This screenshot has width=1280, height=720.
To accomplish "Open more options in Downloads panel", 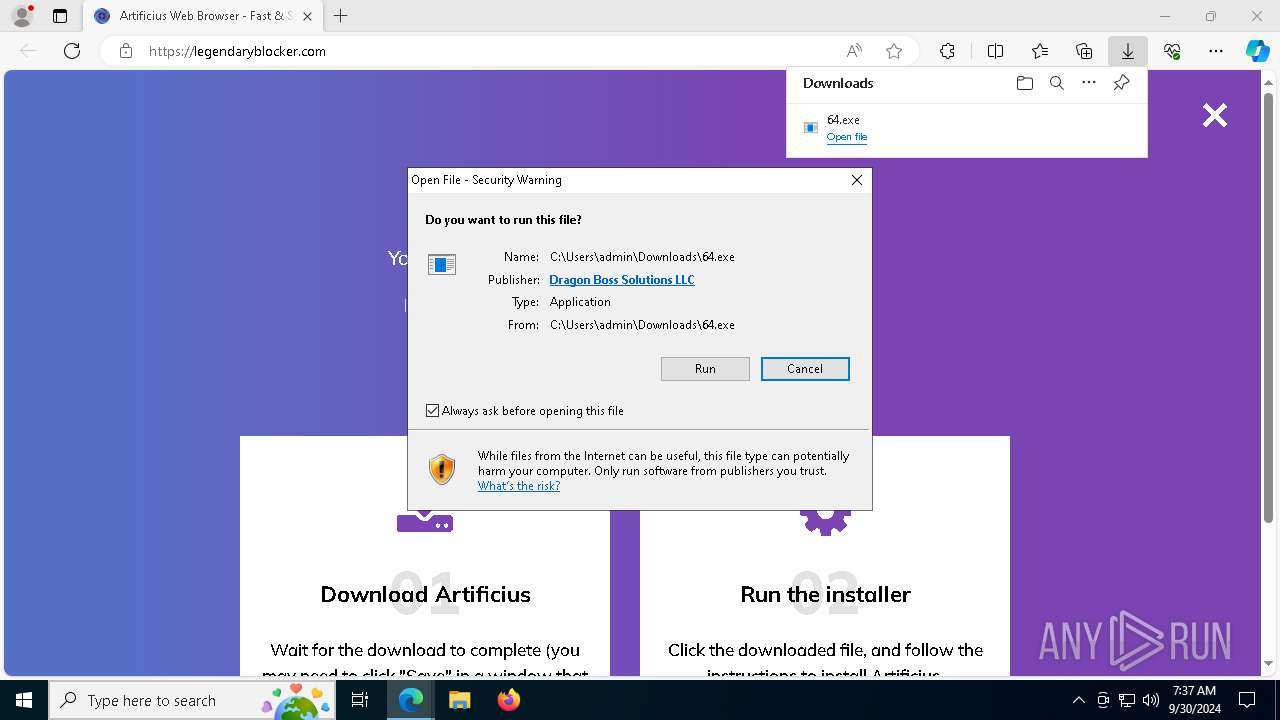I will click(x=1089, y=83).
